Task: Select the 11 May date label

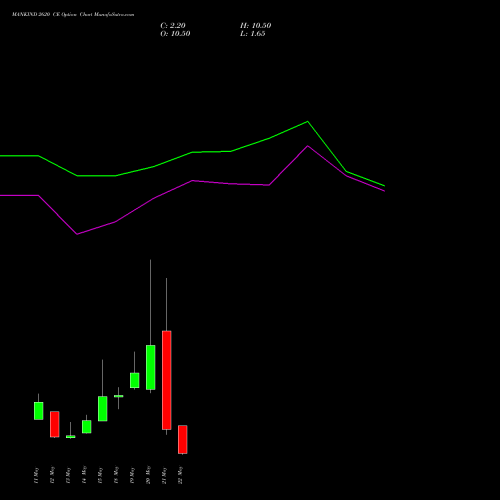Action: point(36,475)
